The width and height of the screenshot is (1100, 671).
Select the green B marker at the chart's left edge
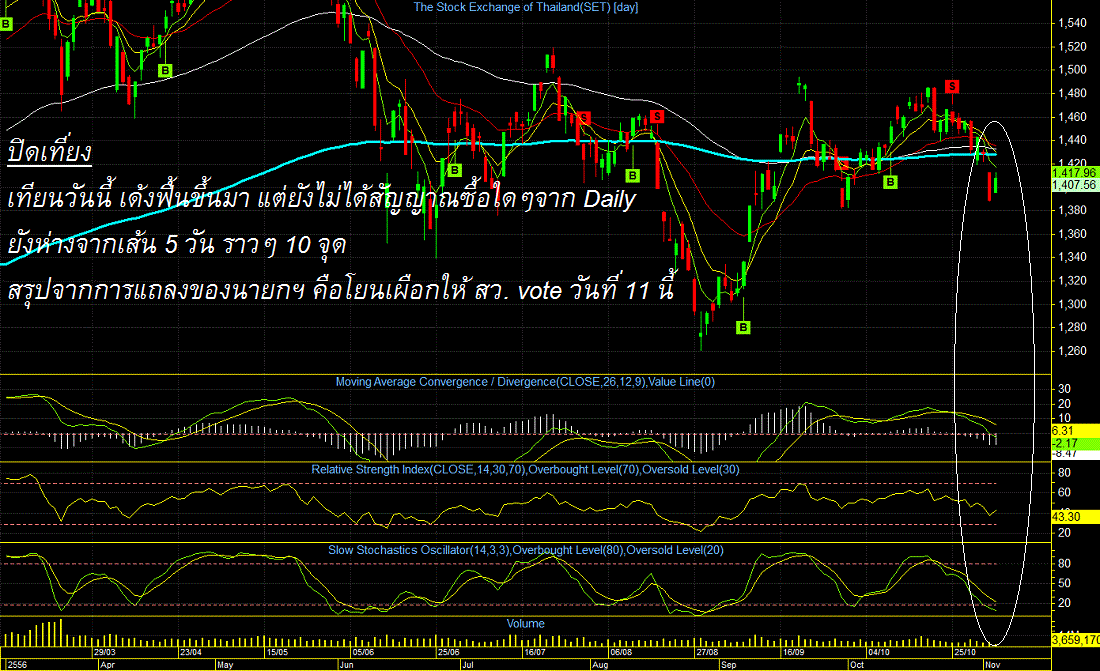tap(6, 24)
